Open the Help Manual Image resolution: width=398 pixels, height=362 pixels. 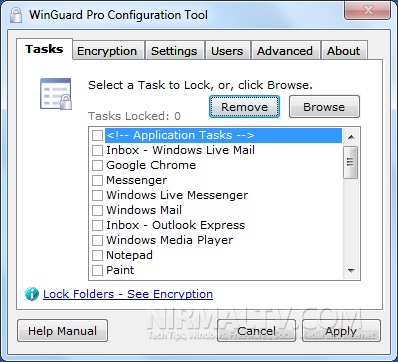point(62,331)
